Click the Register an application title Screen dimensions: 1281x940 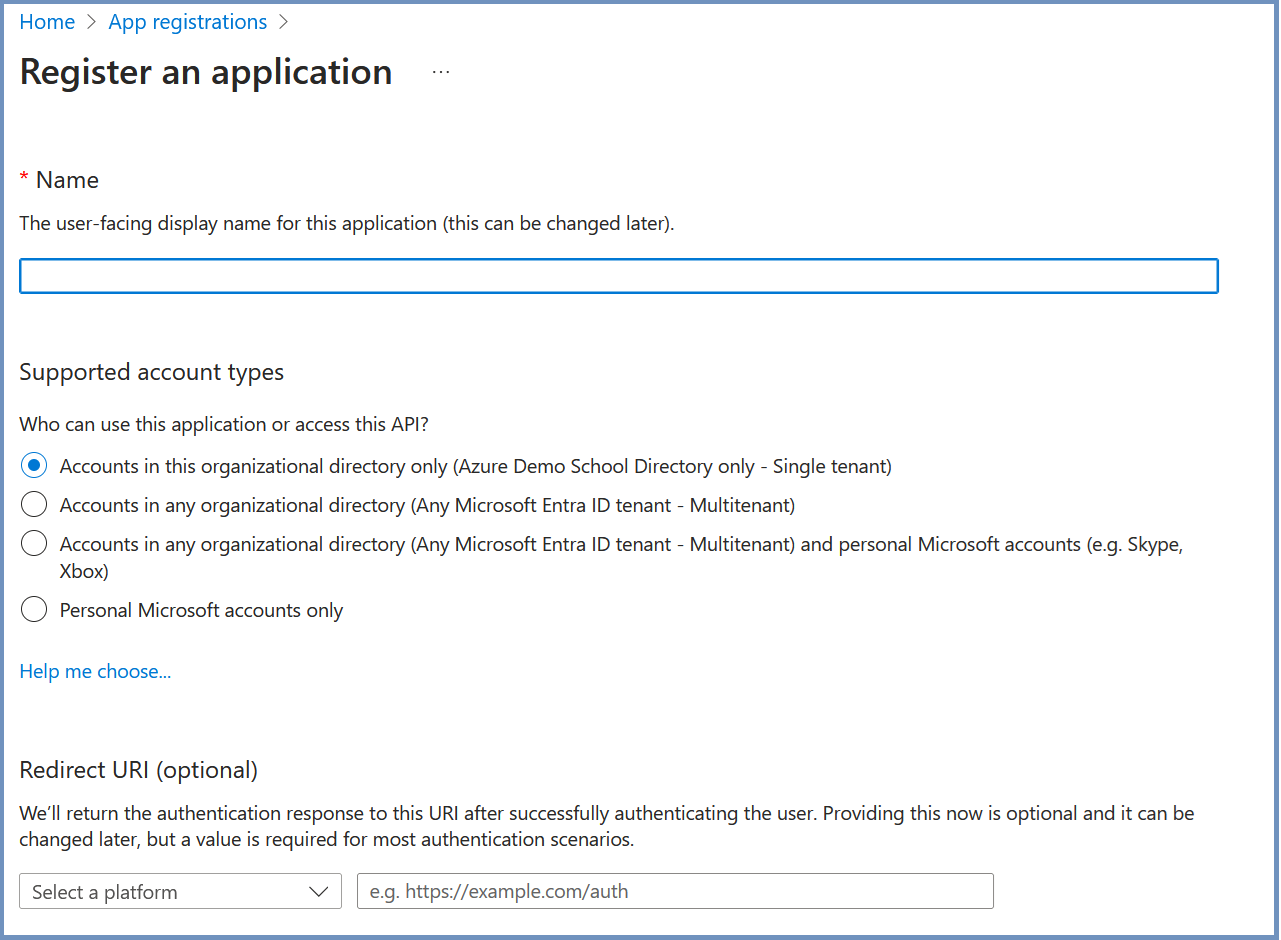click(206, 72)
